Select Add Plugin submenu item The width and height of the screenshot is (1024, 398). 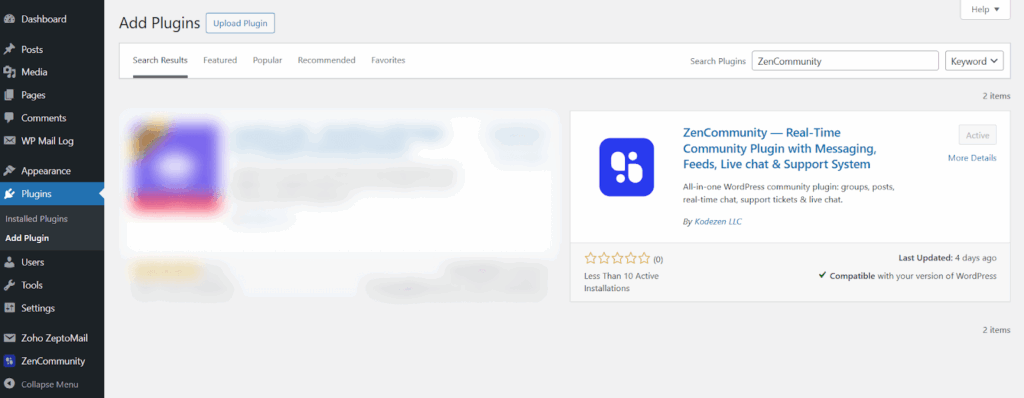tap(27, 239)
